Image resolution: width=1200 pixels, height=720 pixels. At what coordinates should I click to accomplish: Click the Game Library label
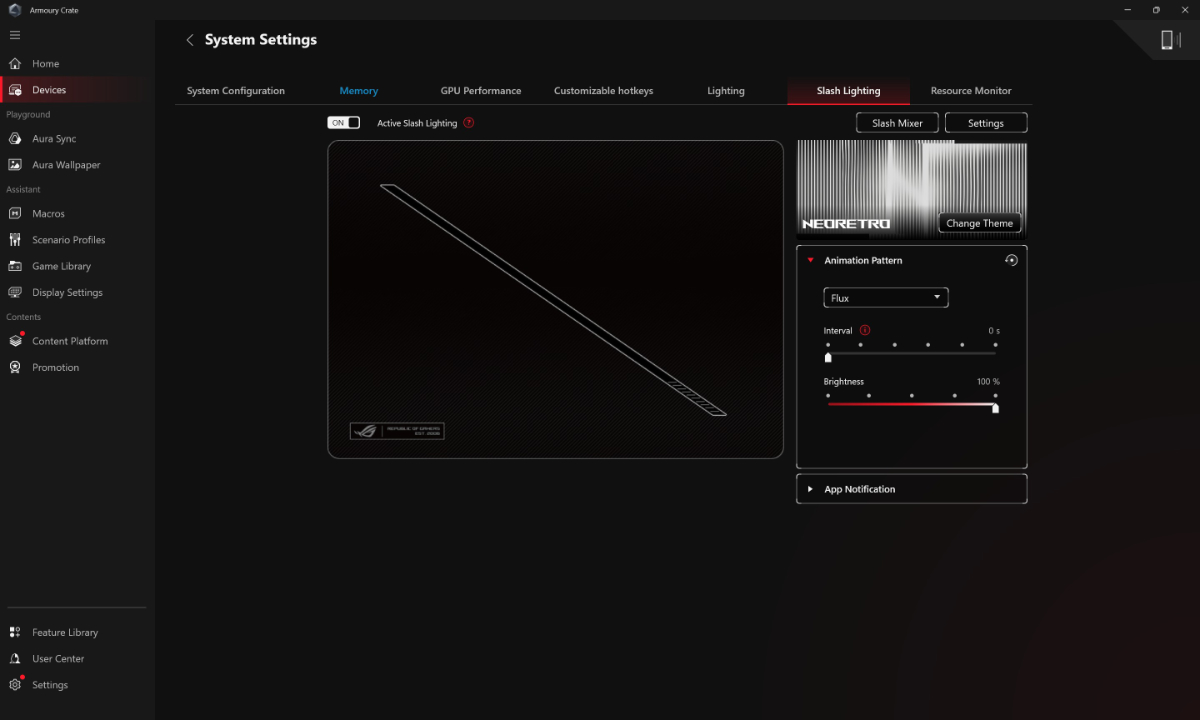(62, 266)
